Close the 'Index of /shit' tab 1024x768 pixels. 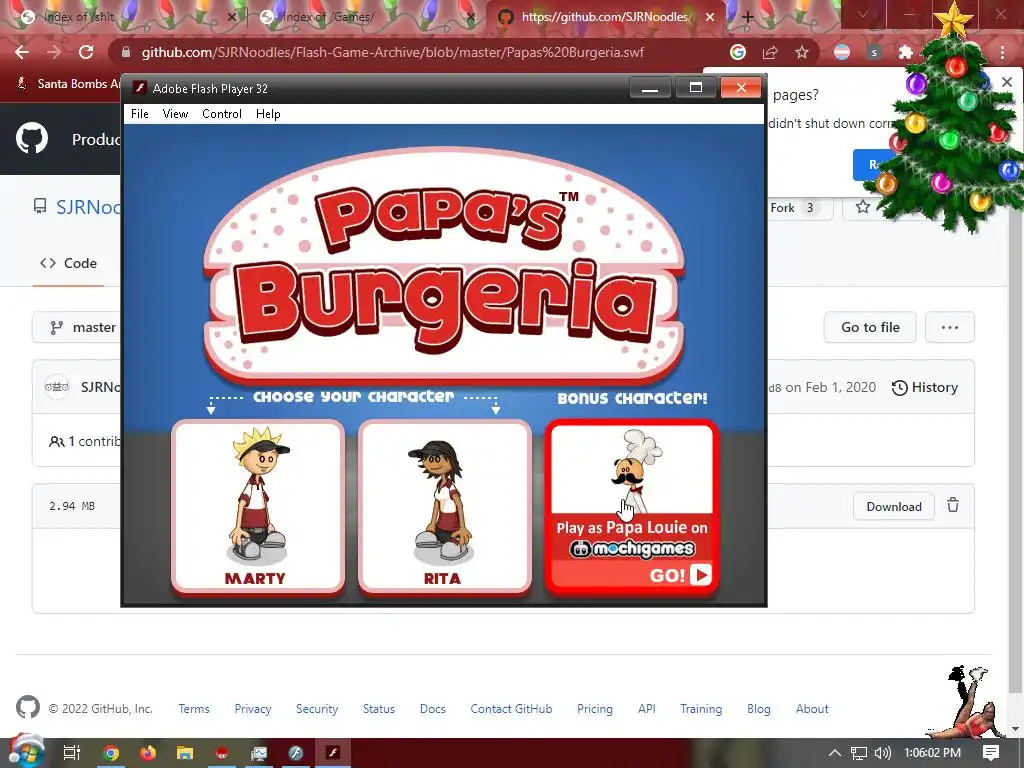[x=231, y=17]
